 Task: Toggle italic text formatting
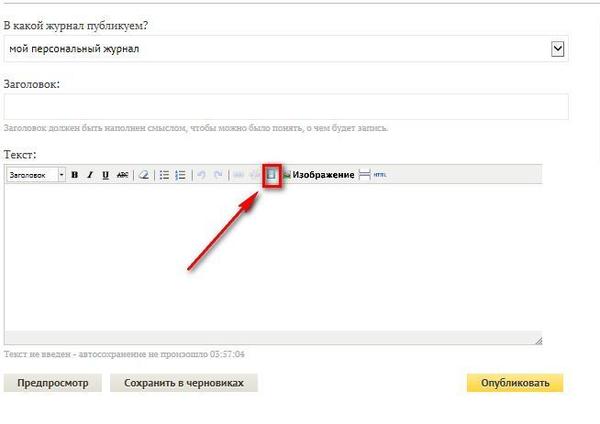click(90, 175)
